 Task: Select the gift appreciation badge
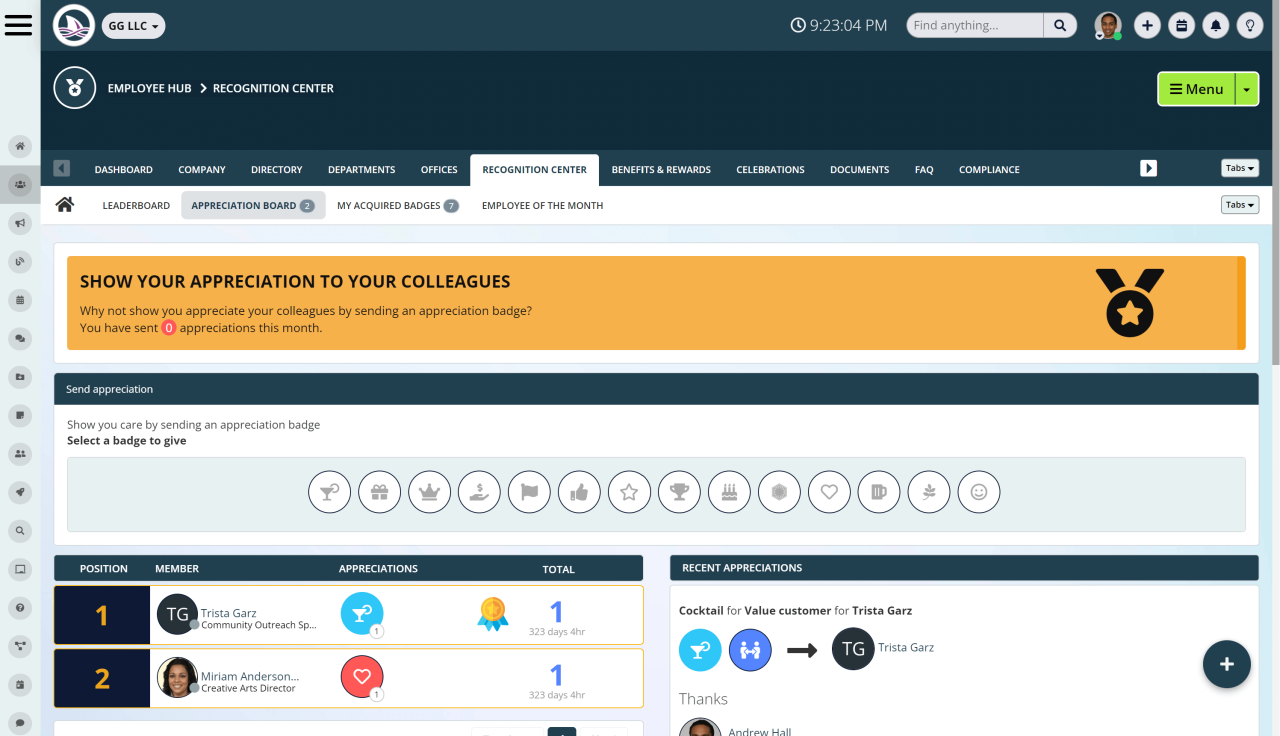point(379,491)
